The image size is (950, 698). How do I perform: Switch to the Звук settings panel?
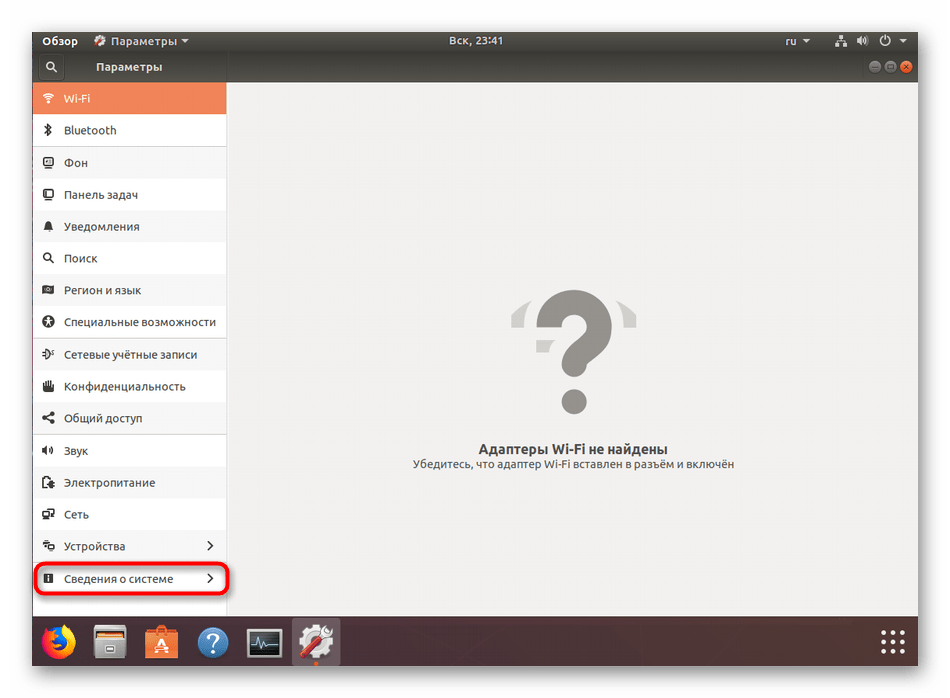pyautogui.click(x=76, y=450)
